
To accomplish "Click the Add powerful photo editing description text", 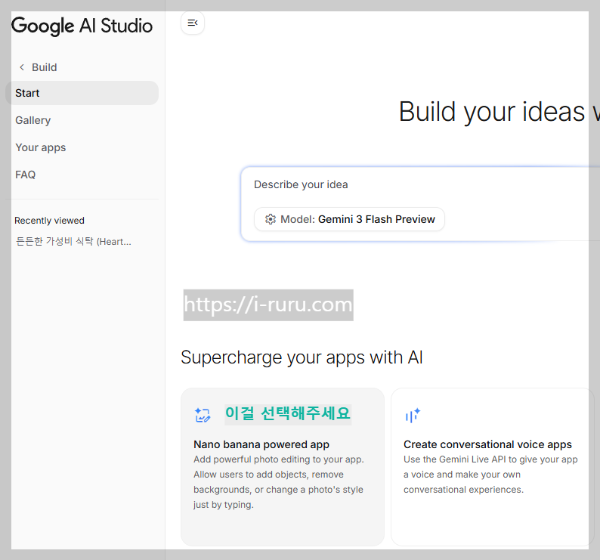I will coord(279,482).
